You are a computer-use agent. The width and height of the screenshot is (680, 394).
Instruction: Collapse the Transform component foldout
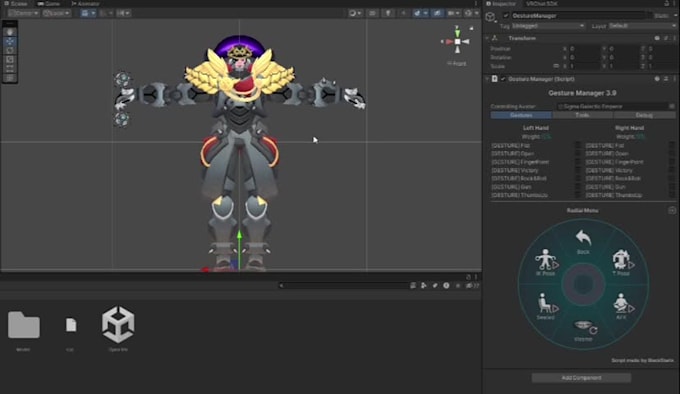click(x=487, y=38)
